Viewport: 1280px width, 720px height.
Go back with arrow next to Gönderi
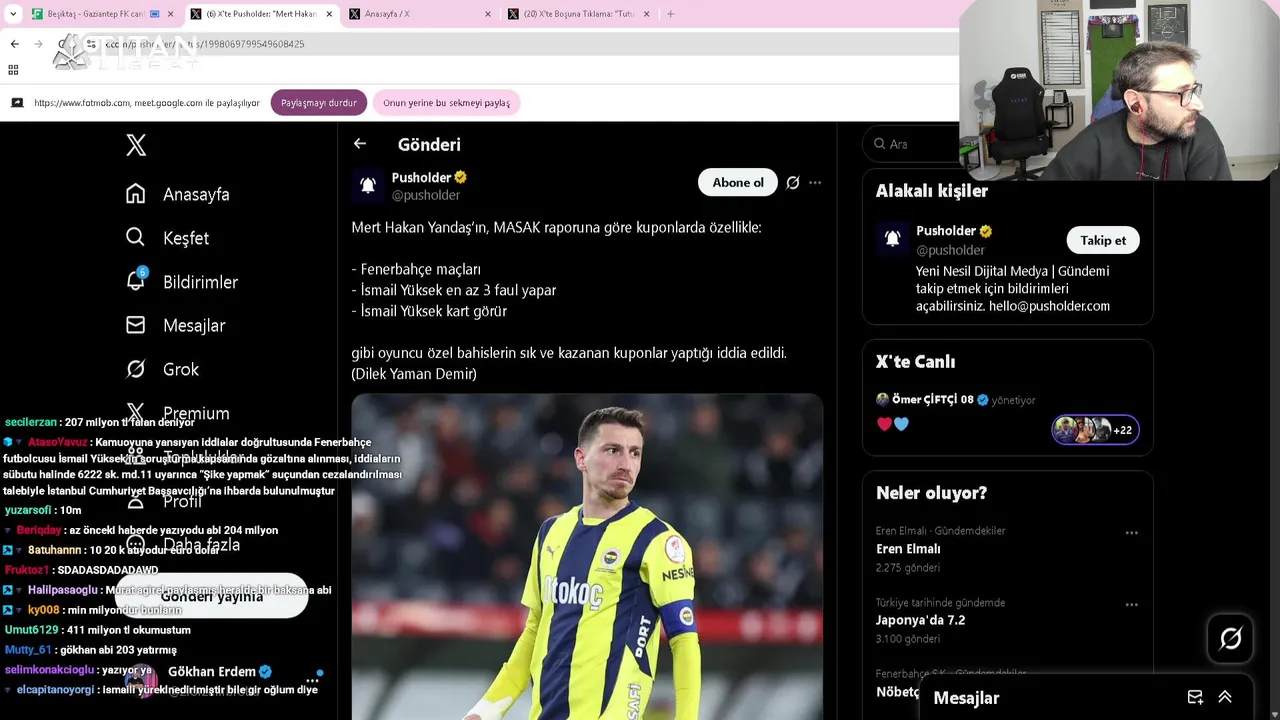pyautogui.click(x=360, y=144)
